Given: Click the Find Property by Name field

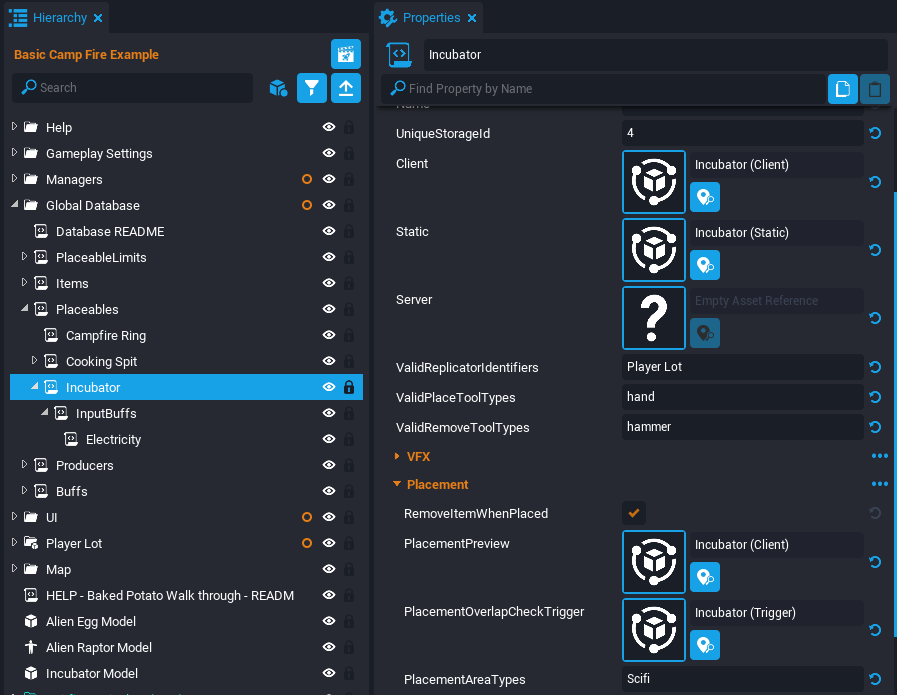Looking at the screenshot, I should pyautogui.click(x=600, y=89).
